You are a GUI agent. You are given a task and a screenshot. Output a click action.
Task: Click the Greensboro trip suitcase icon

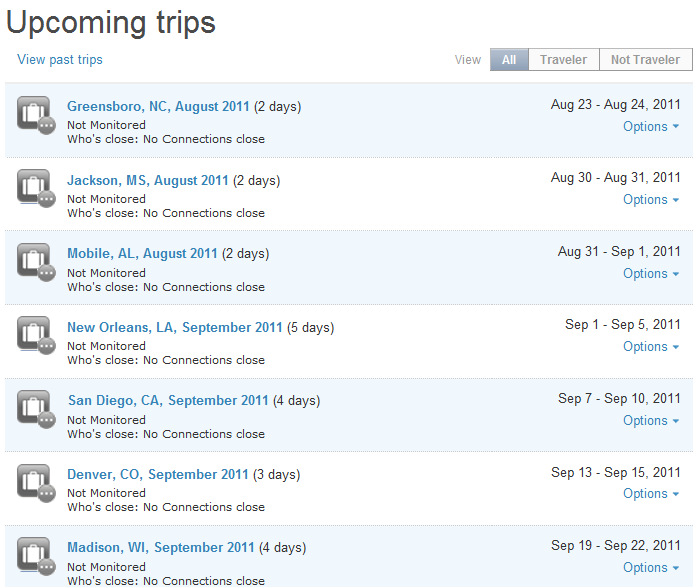pyautogui.click(x=35, y=115)
